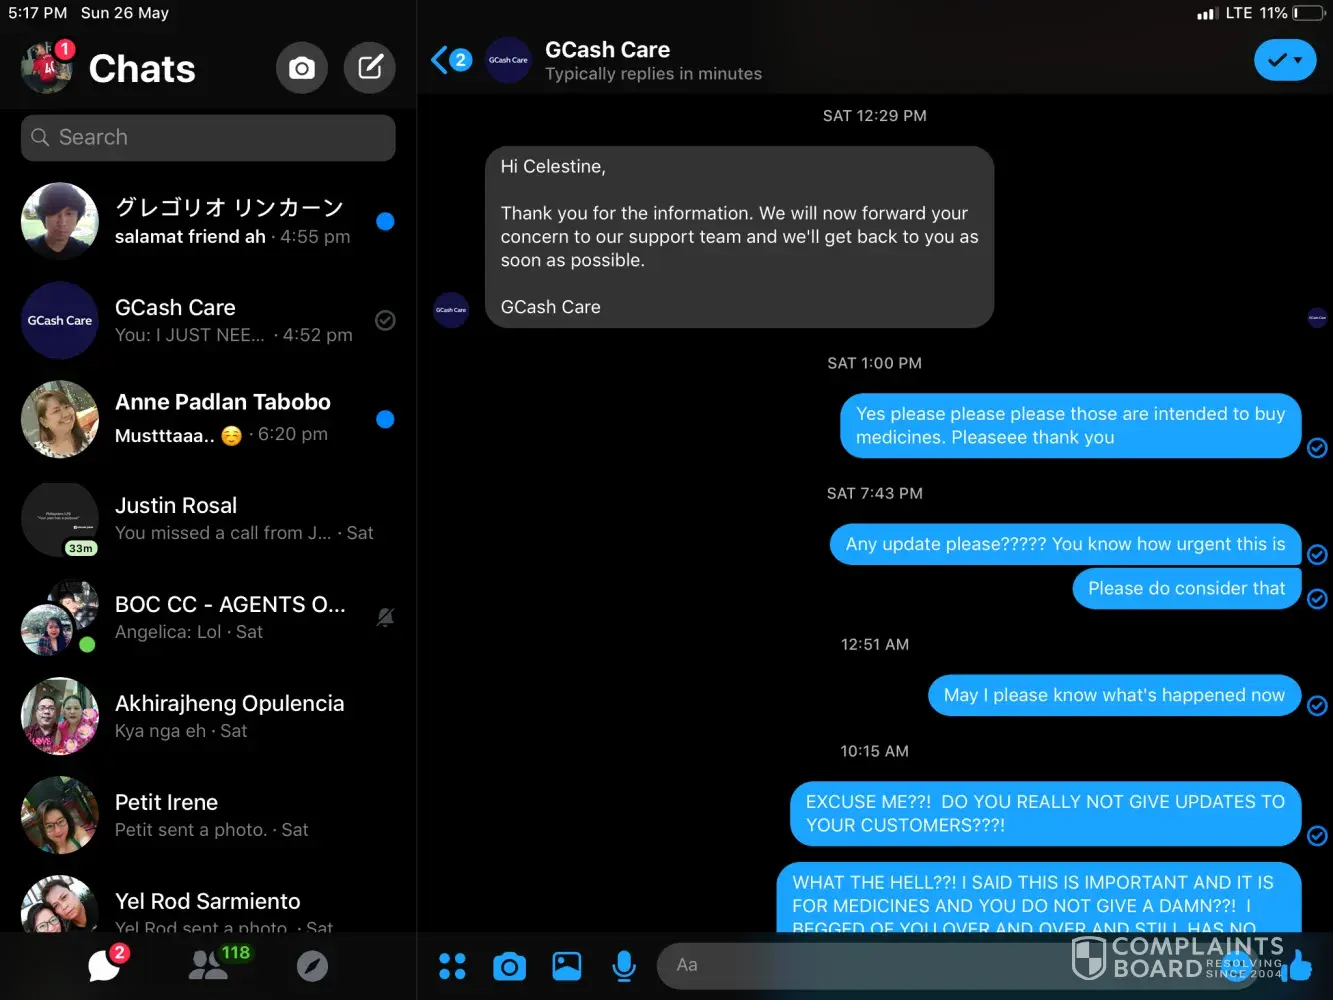
Task: Tap the SAT 7:43 PM timestamp
Action: point(875,494)
